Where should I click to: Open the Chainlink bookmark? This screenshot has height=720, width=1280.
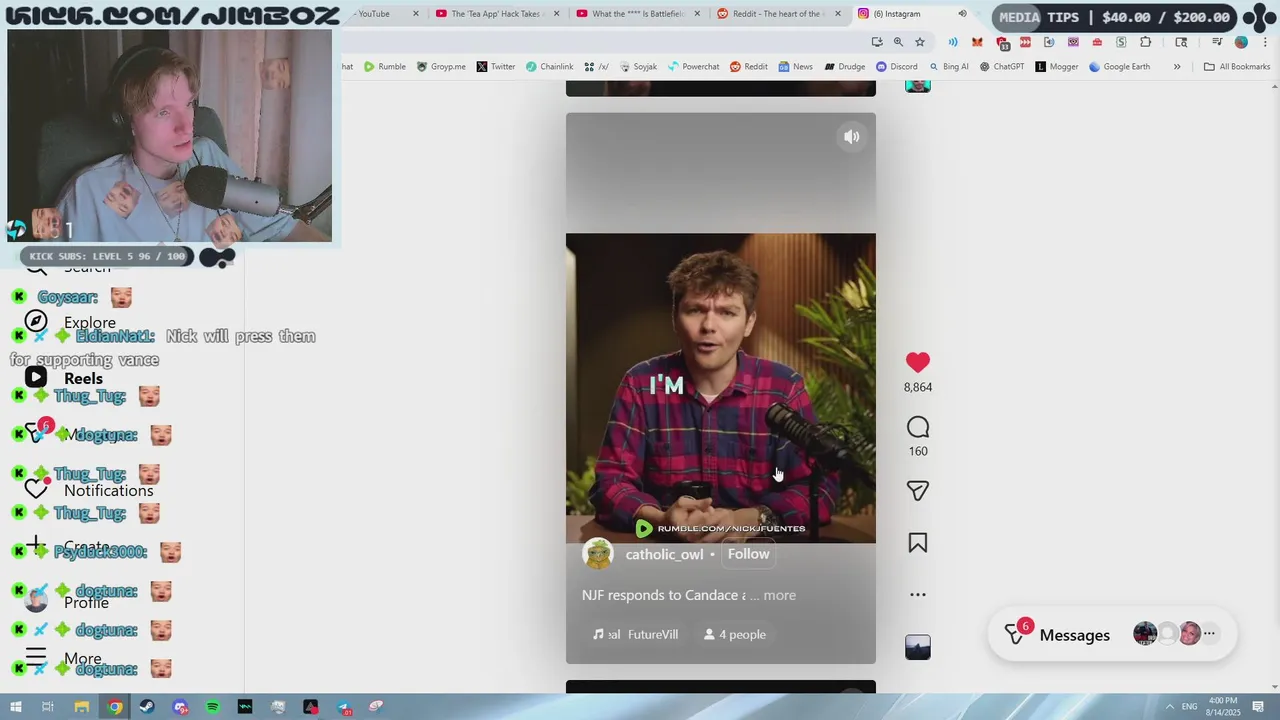pyautogui.click(x=549, y=67)
